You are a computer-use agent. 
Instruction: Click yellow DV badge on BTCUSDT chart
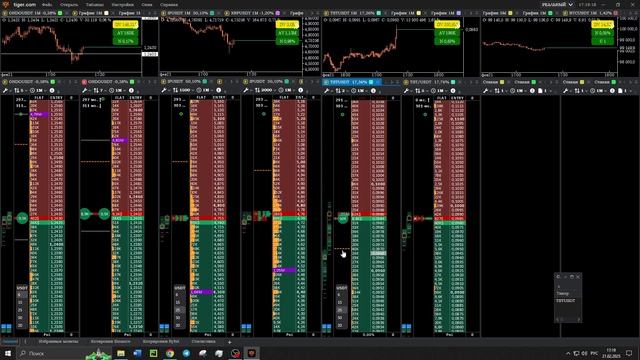click(602, 25)
